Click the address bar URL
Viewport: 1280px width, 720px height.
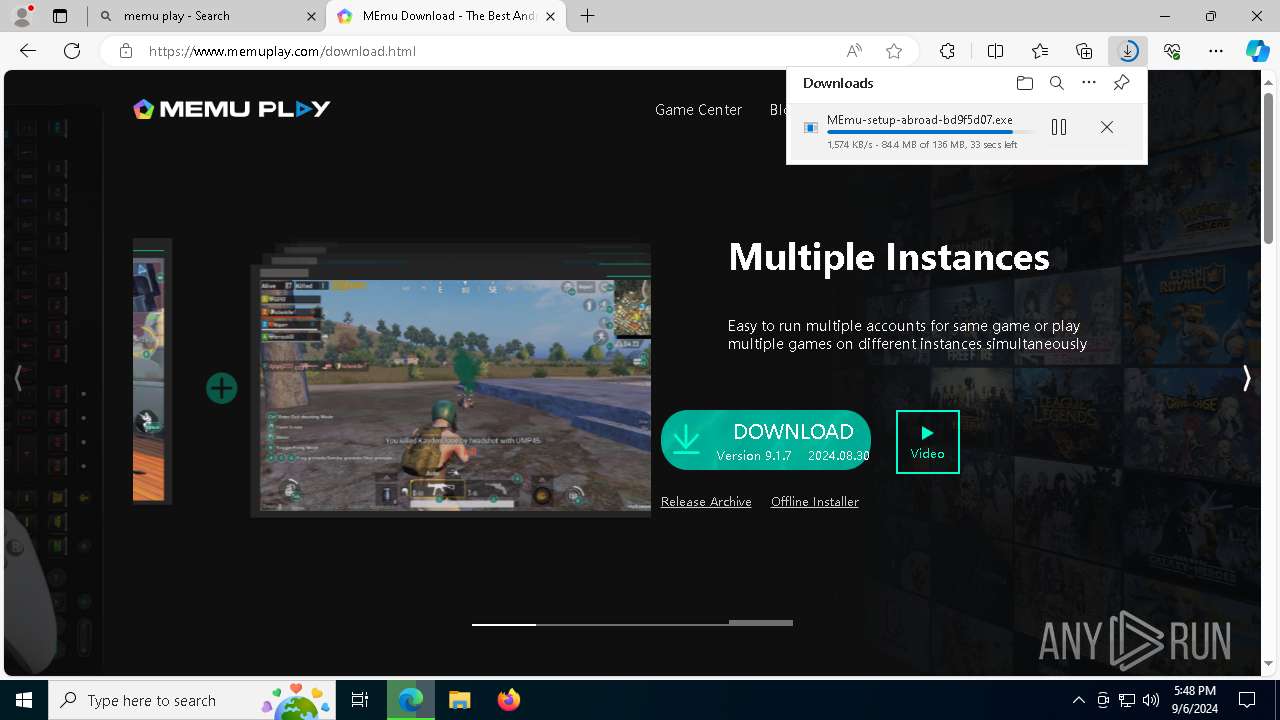[x=282, y=51]
